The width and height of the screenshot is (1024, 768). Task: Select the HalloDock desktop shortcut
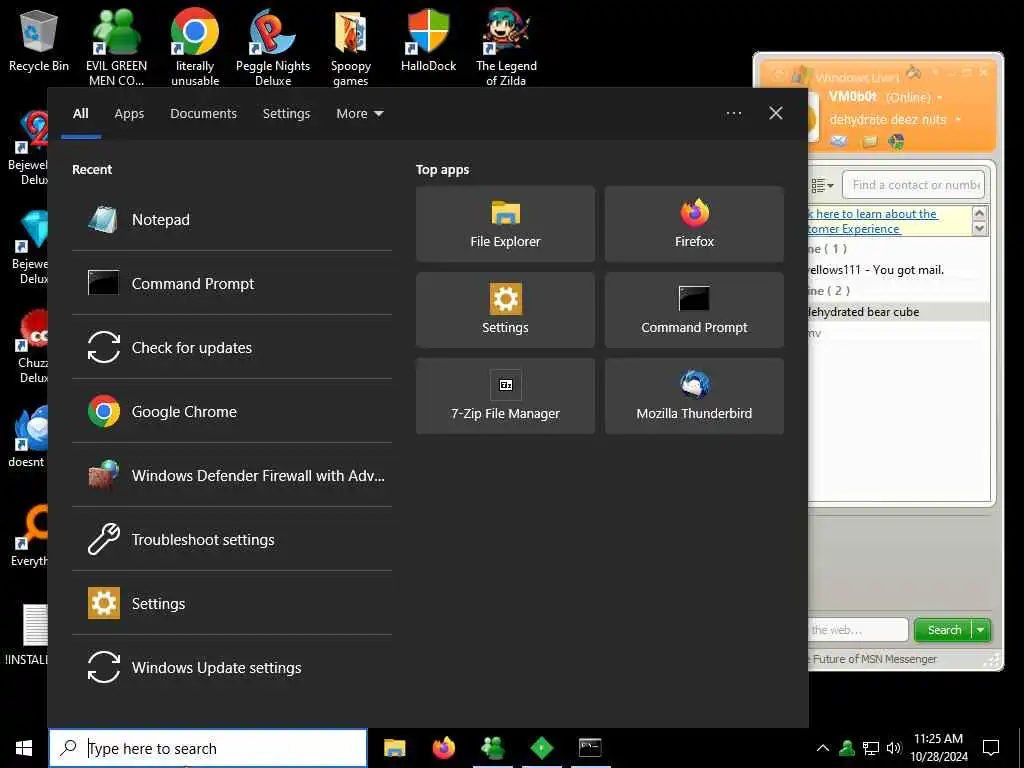(x=428, y=40)
